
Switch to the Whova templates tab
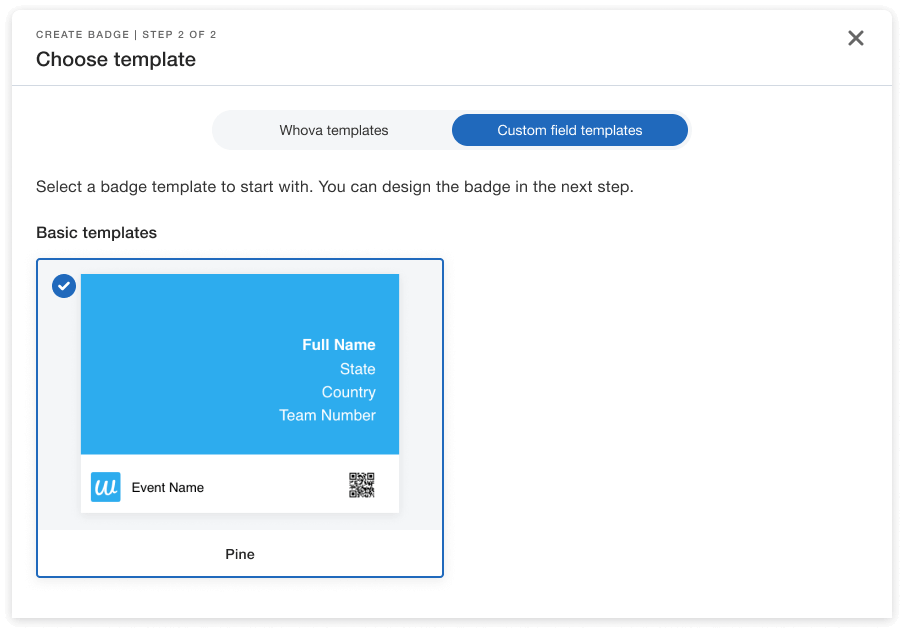[333, 130]
